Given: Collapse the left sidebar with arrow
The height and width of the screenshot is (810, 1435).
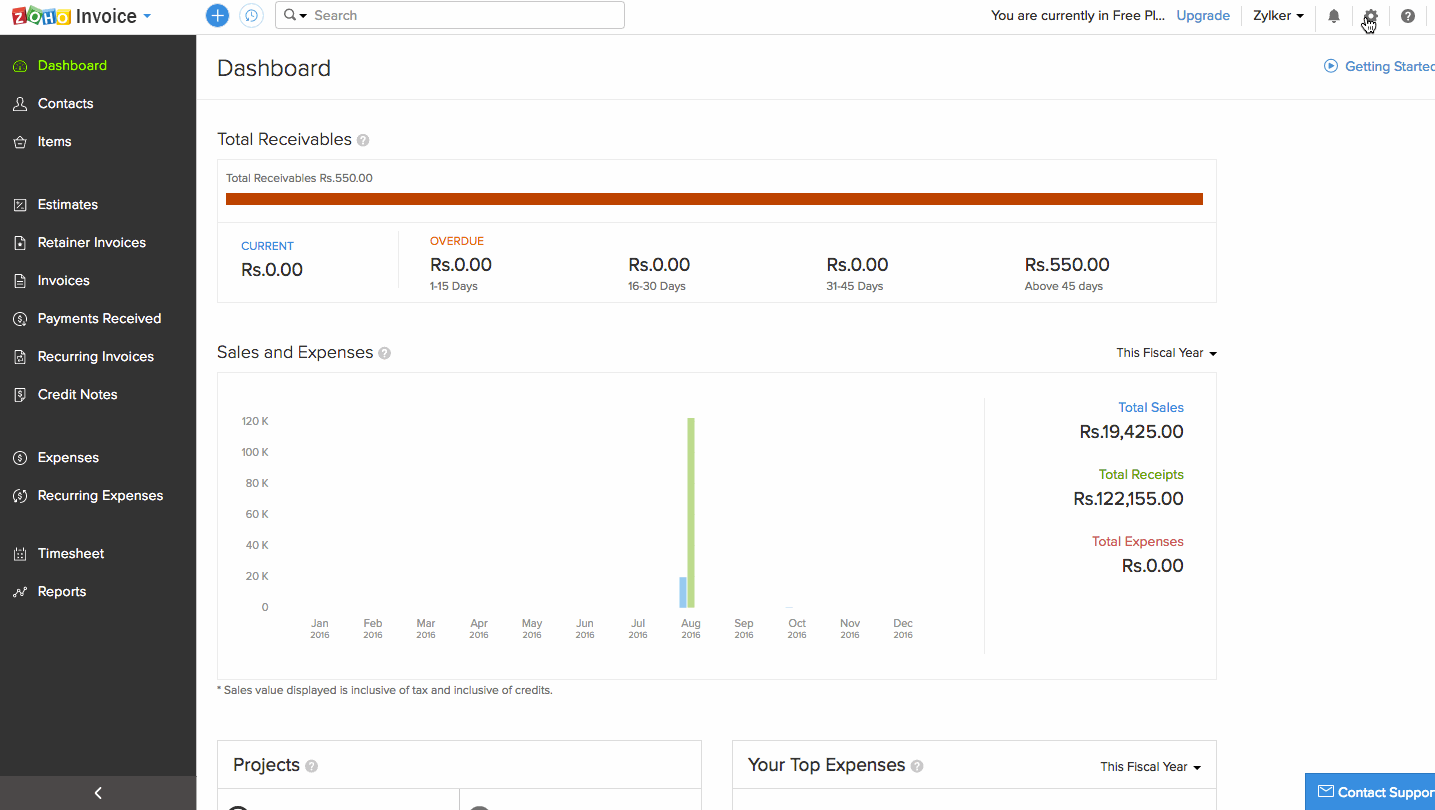Looking at the screenshot, I should 98,793.
